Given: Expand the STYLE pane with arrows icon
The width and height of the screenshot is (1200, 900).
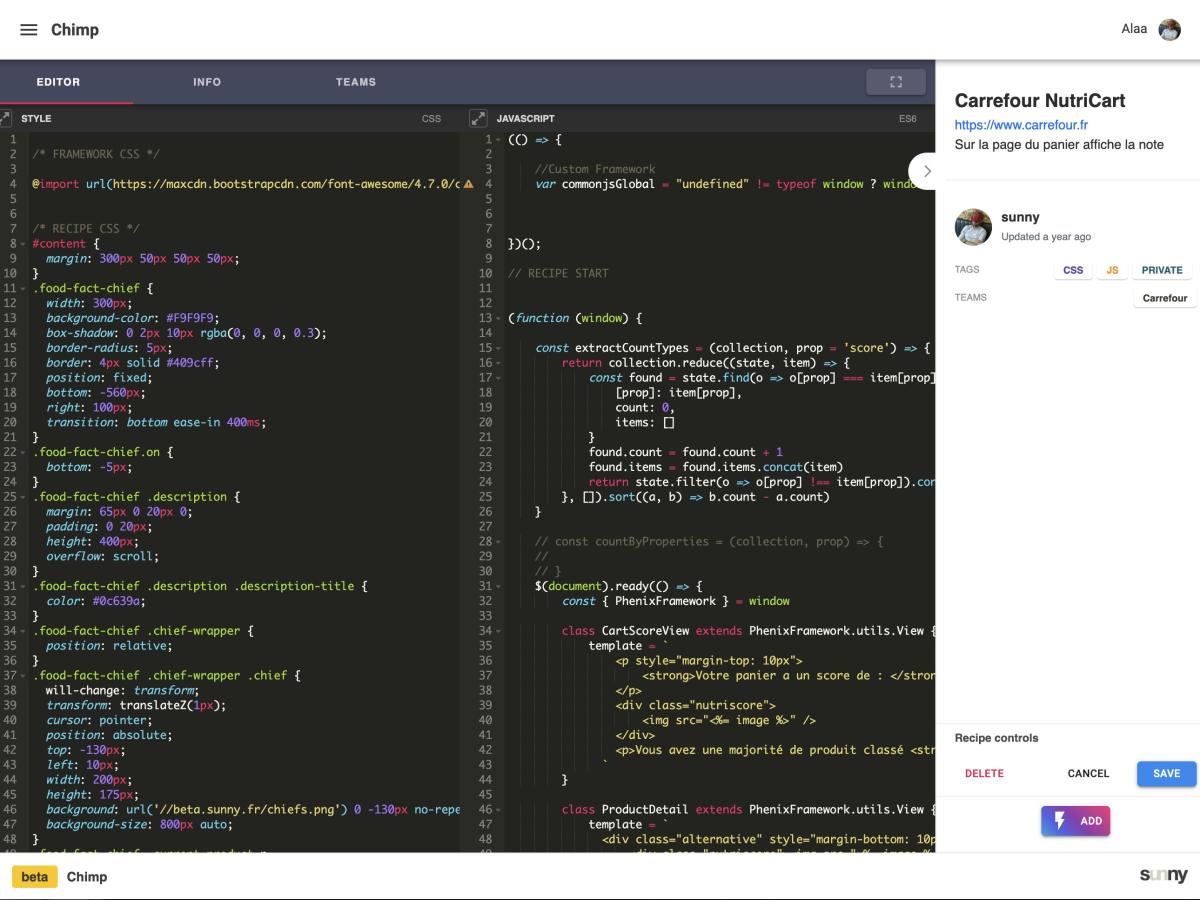Looking at the screenshot, I should click(5, 118).
